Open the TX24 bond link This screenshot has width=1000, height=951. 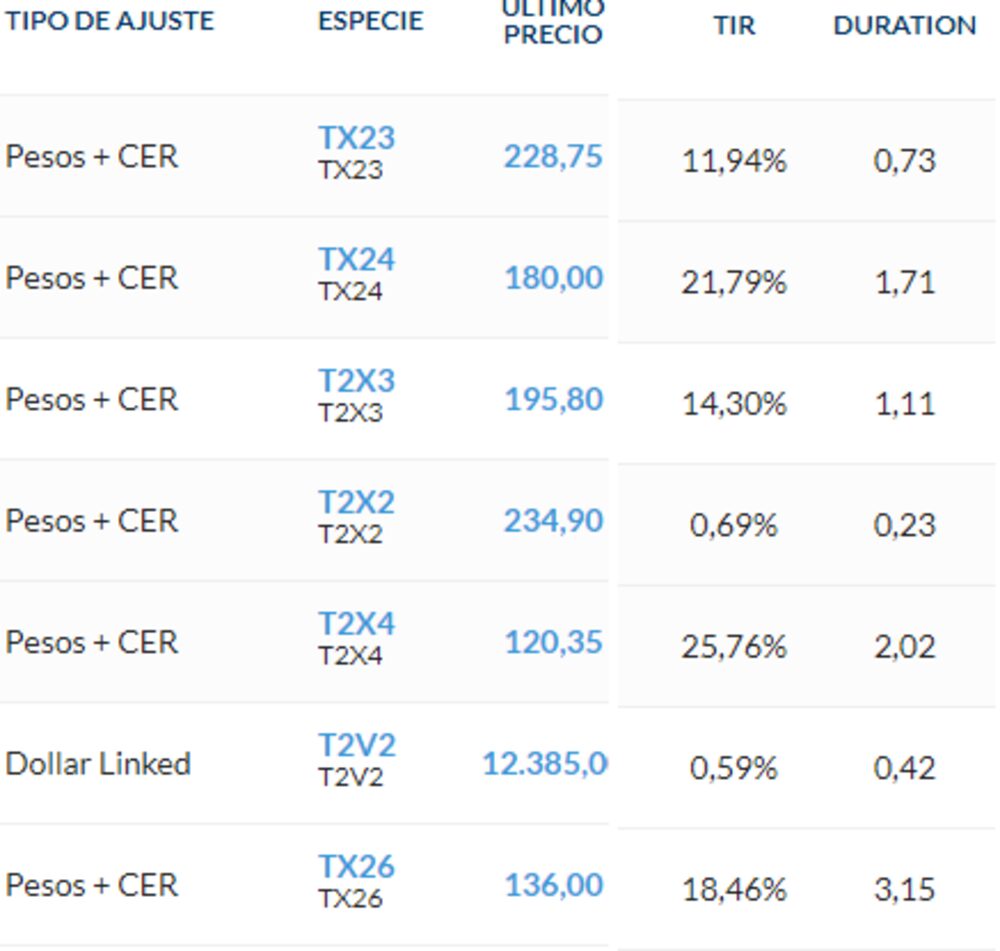pyautogui.click(x=356, y=260)
